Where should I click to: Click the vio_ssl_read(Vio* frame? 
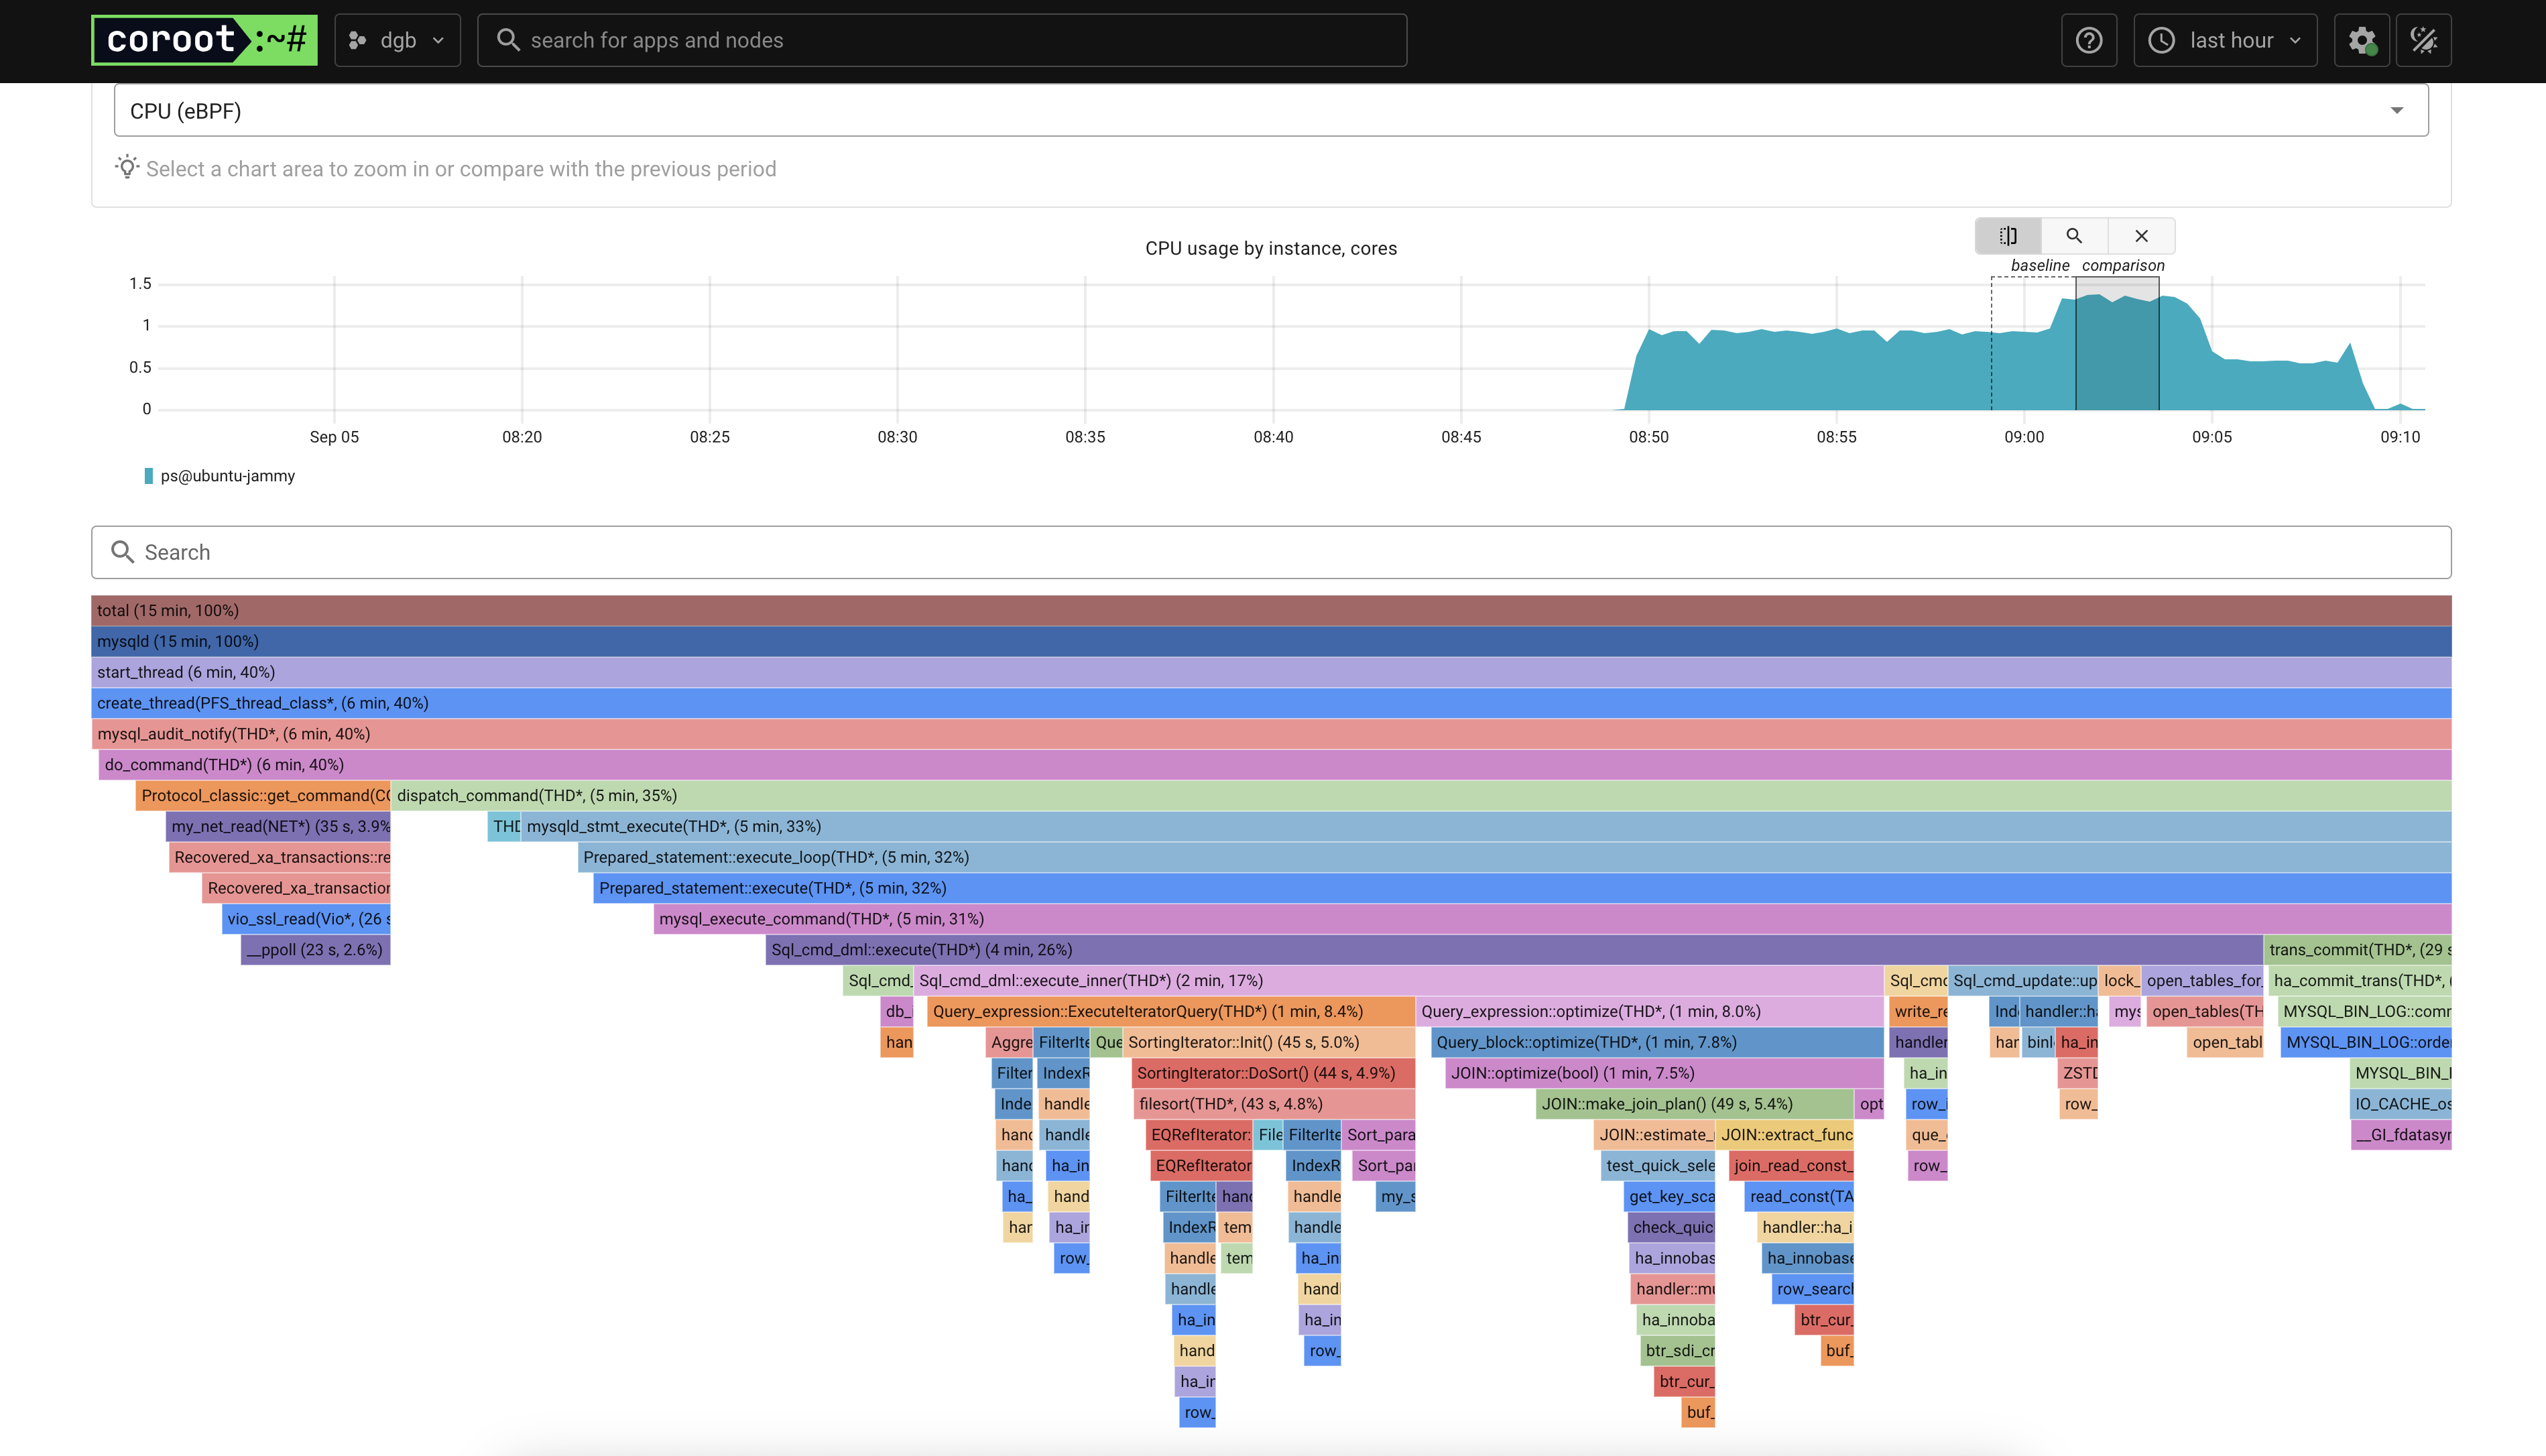[x=306, y=919]
